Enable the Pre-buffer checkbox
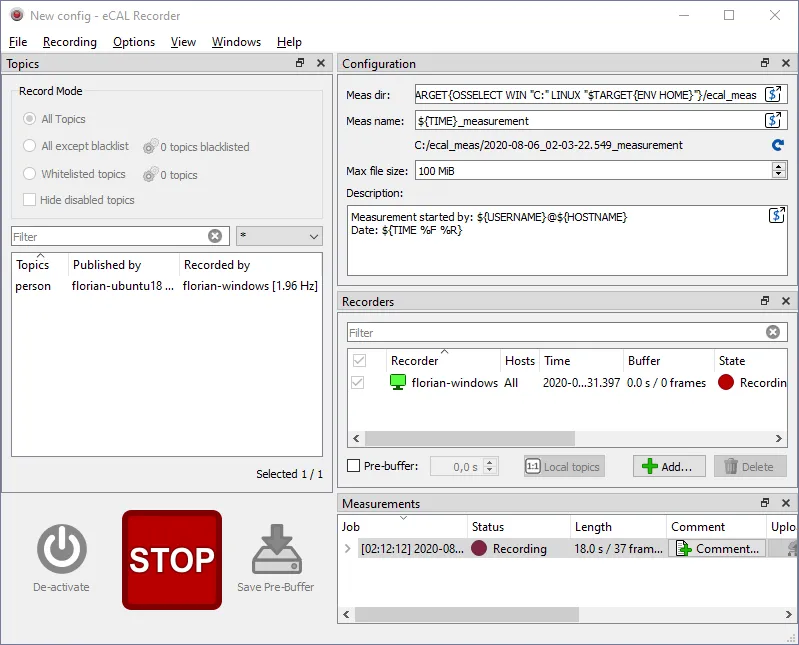Image resolution: width=799 pixels, height=645 pixels. [353, 466]
